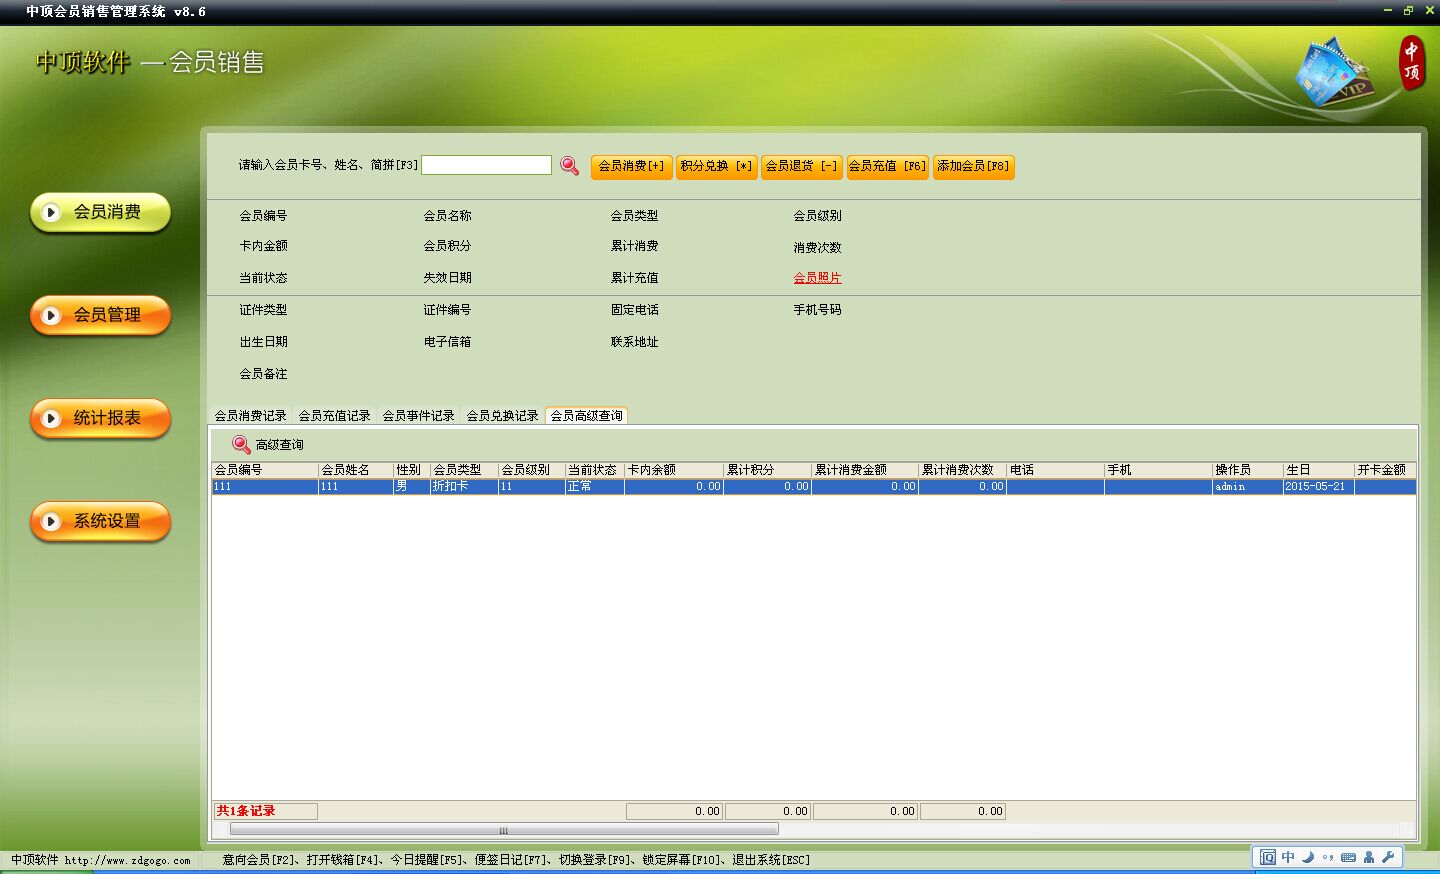Screen dimensions: 1440x874
Task: Switch to the 会员事件记录 tab
Action: click(418, 416)
